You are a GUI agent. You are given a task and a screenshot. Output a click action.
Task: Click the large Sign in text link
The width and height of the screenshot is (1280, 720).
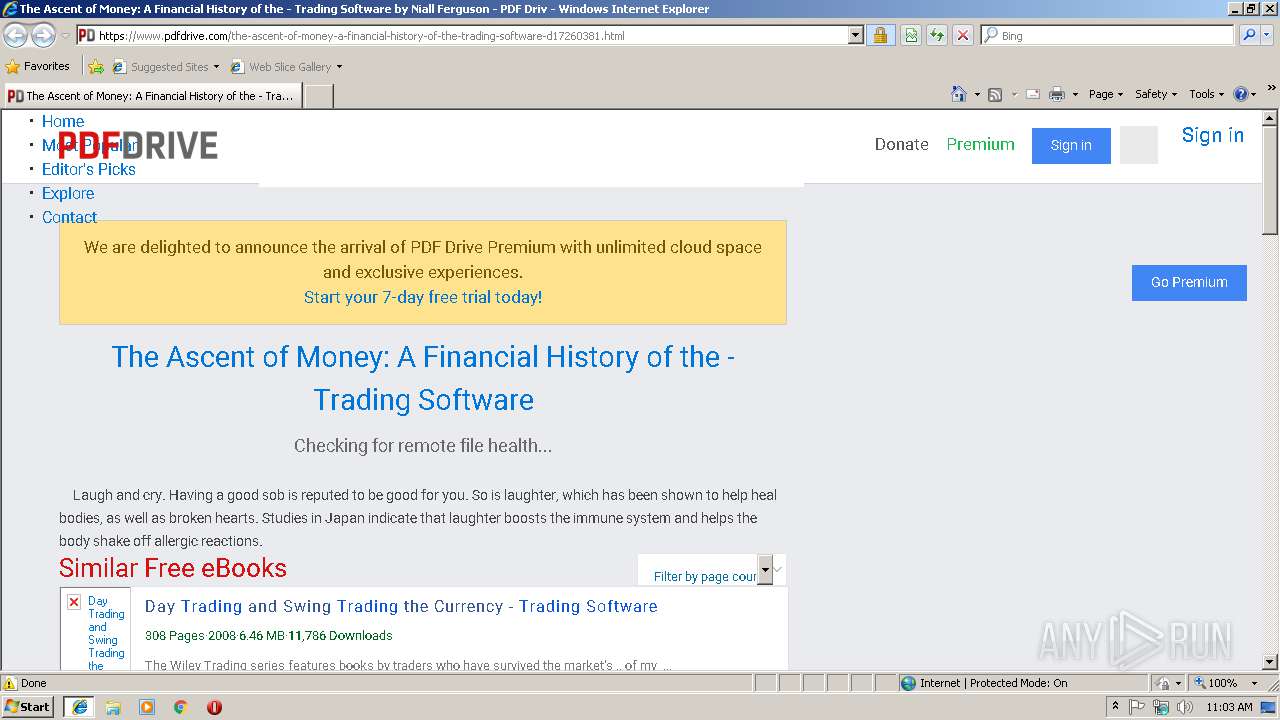(1213, 135)
